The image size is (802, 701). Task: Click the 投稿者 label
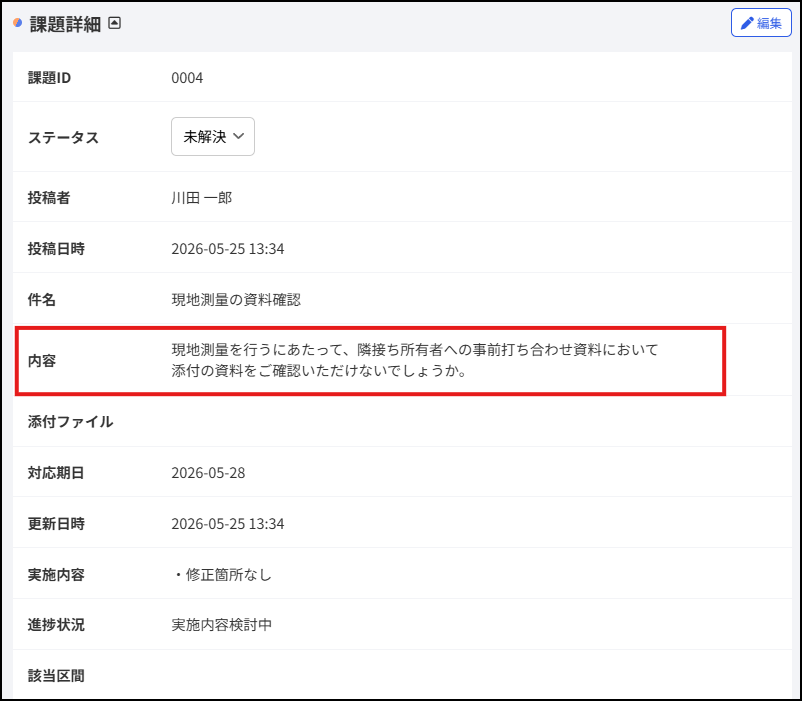click(49, 197)
